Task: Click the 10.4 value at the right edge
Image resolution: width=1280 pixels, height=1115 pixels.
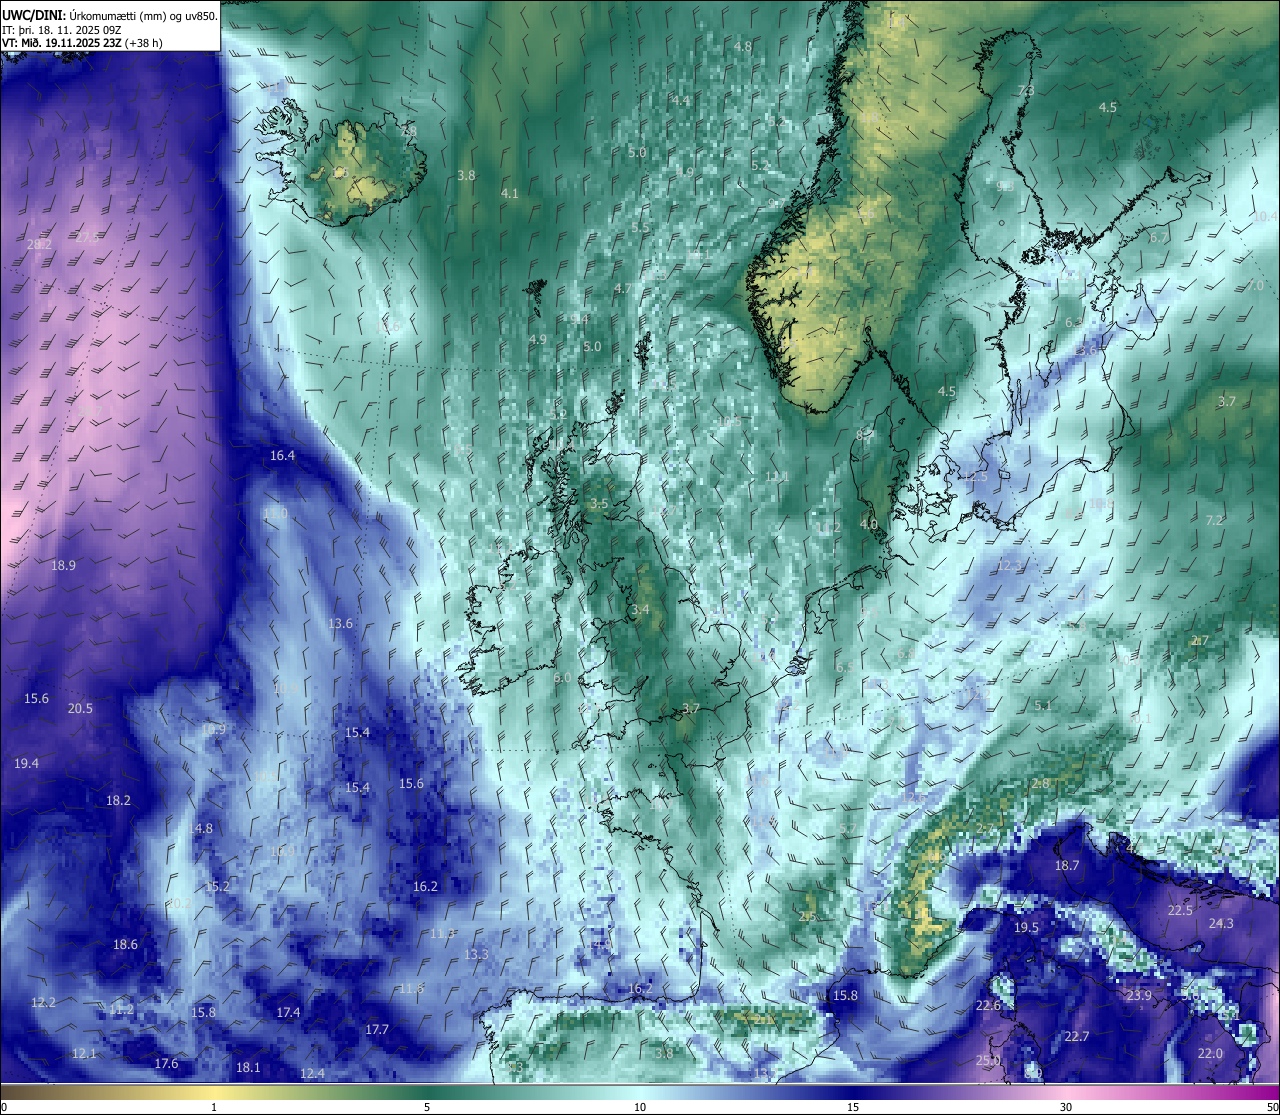Action: pyautogui.click(x=1265, y=217)
